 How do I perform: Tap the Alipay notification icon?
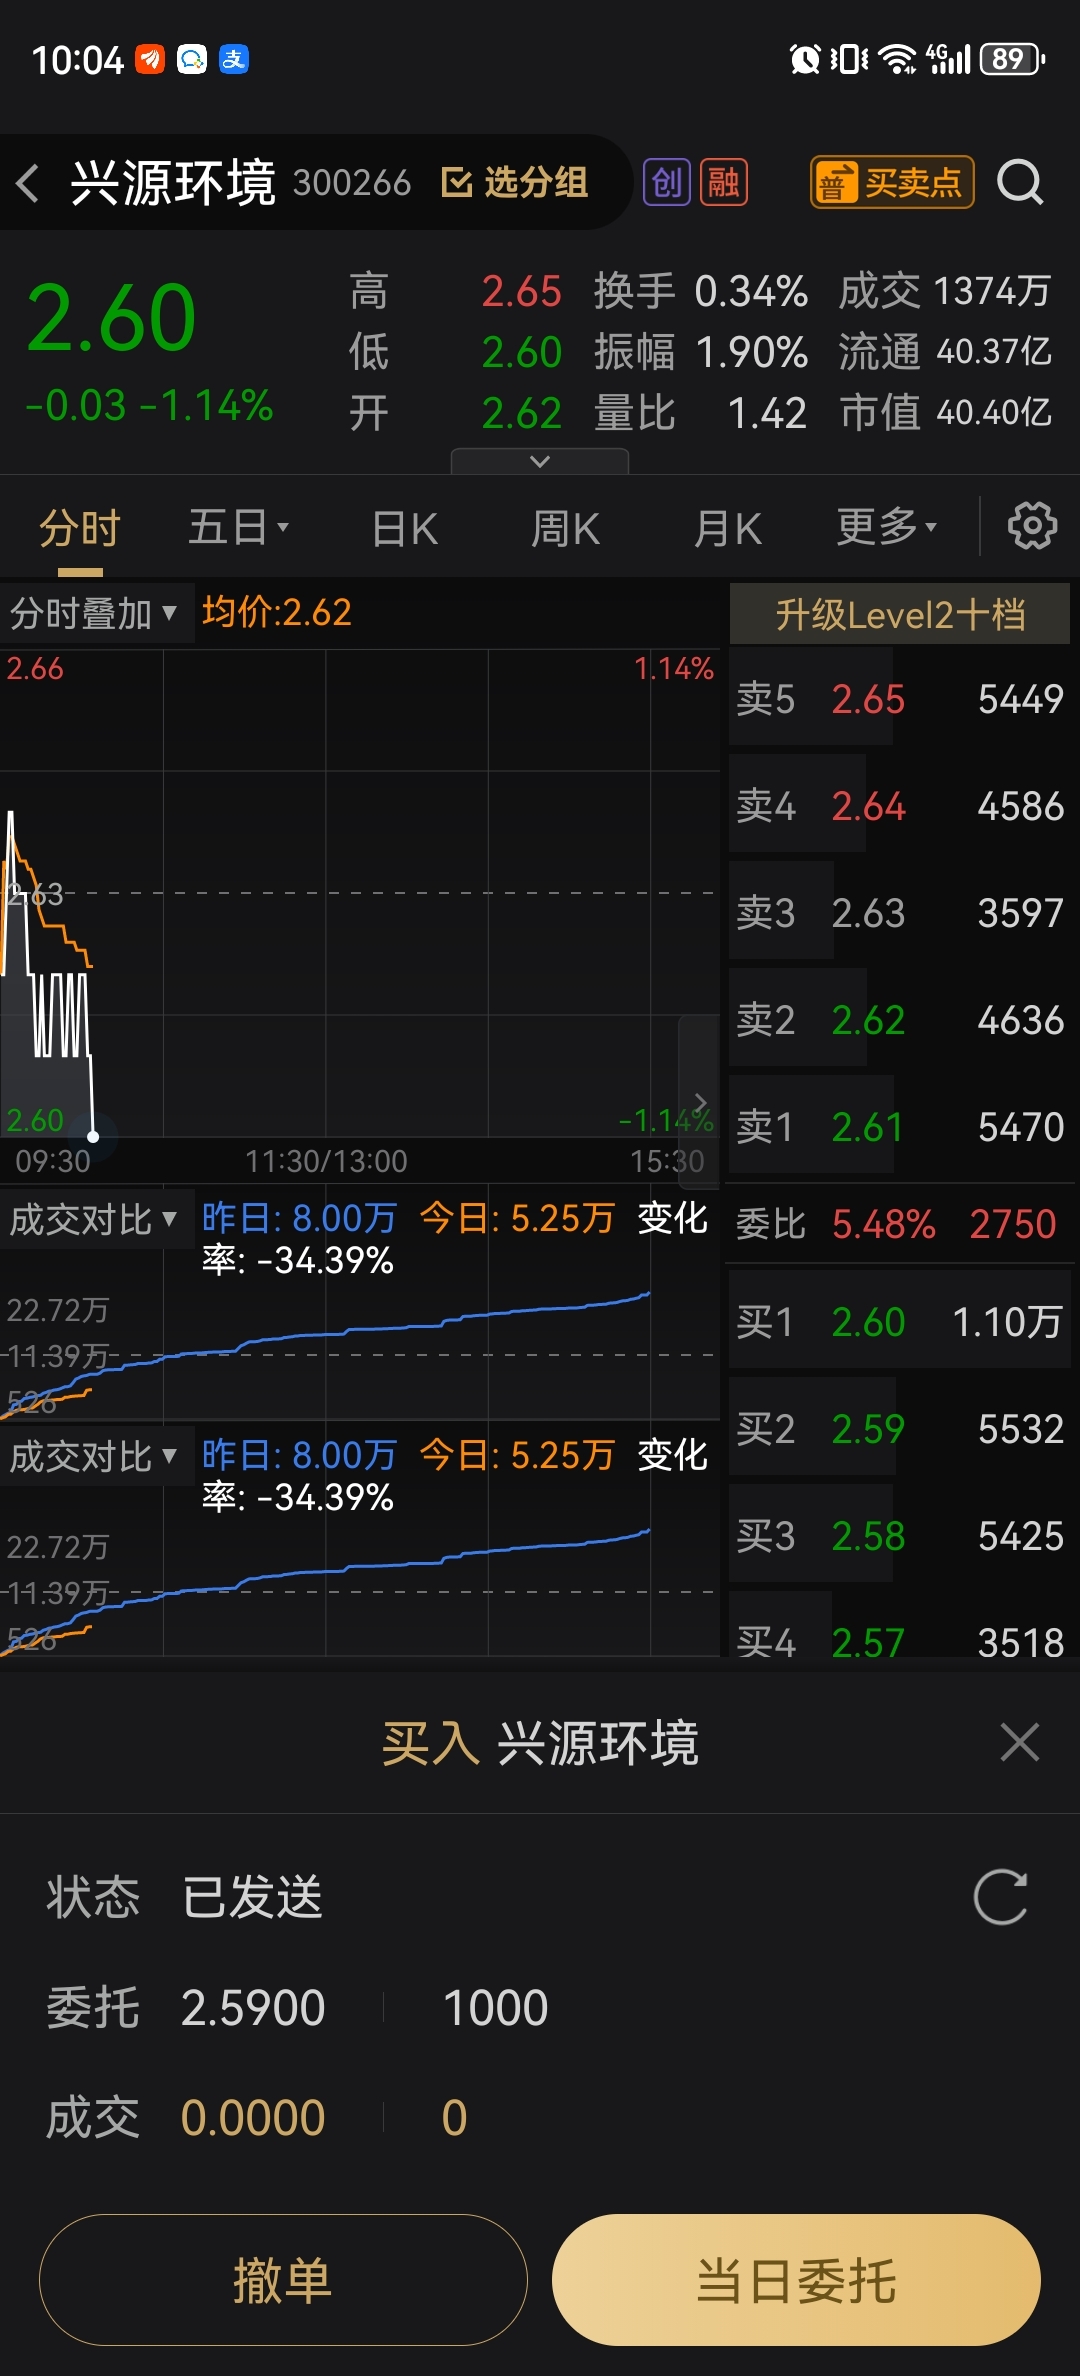[x=234, y=59]
